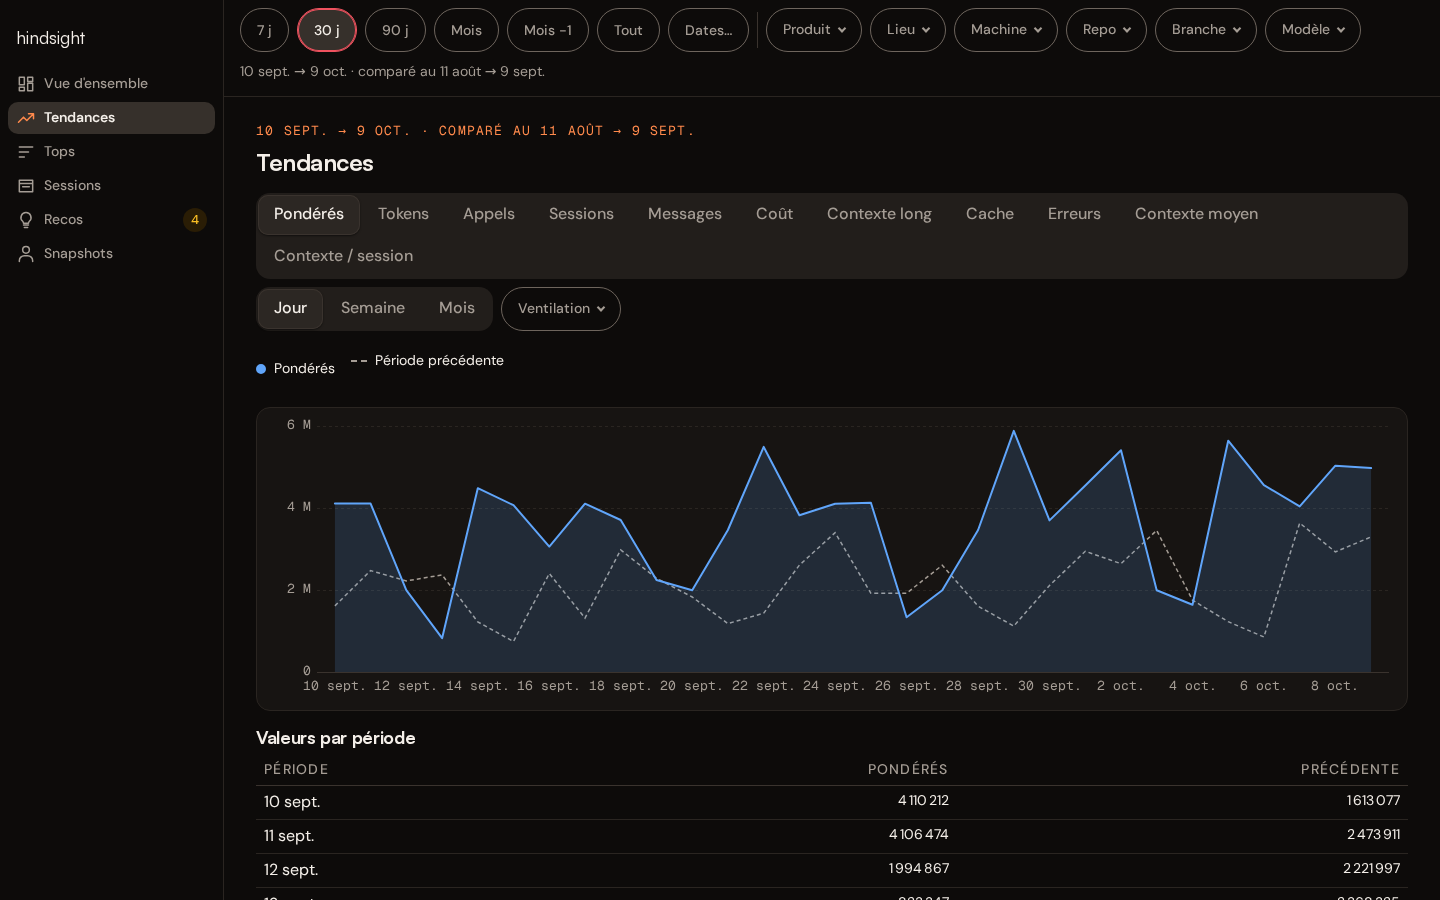This screenshot has width=1440, height=900.
Task: Switch to the Pondérés metric tab
Action: 309,214
